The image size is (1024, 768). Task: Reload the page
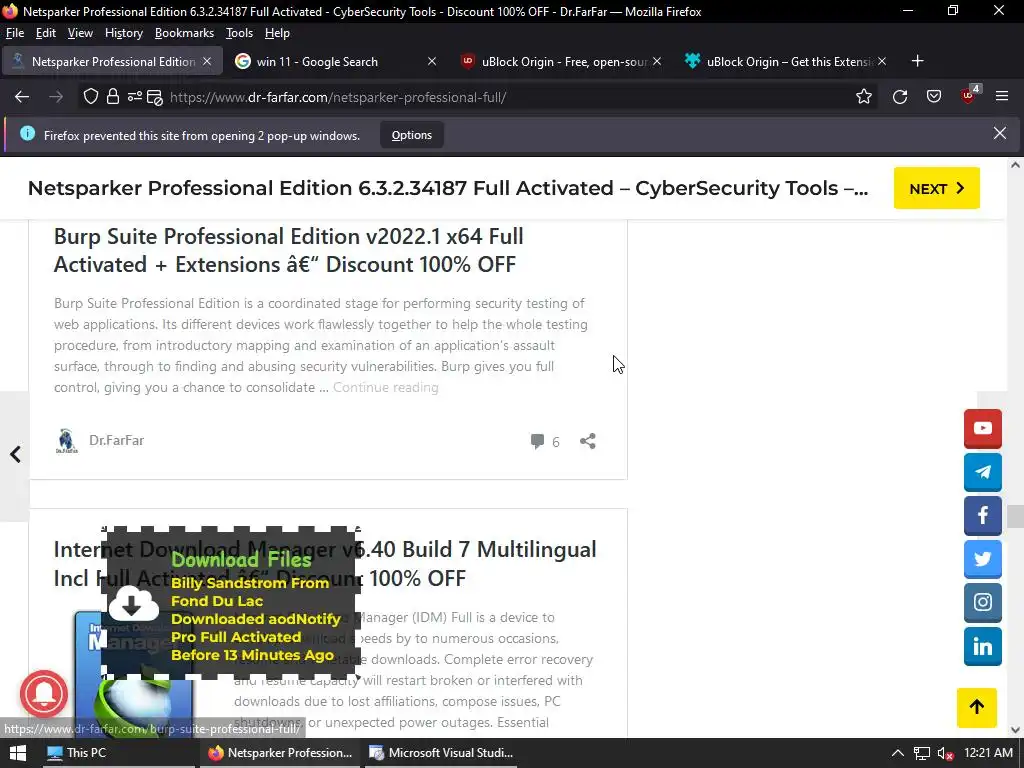[899, 97]
